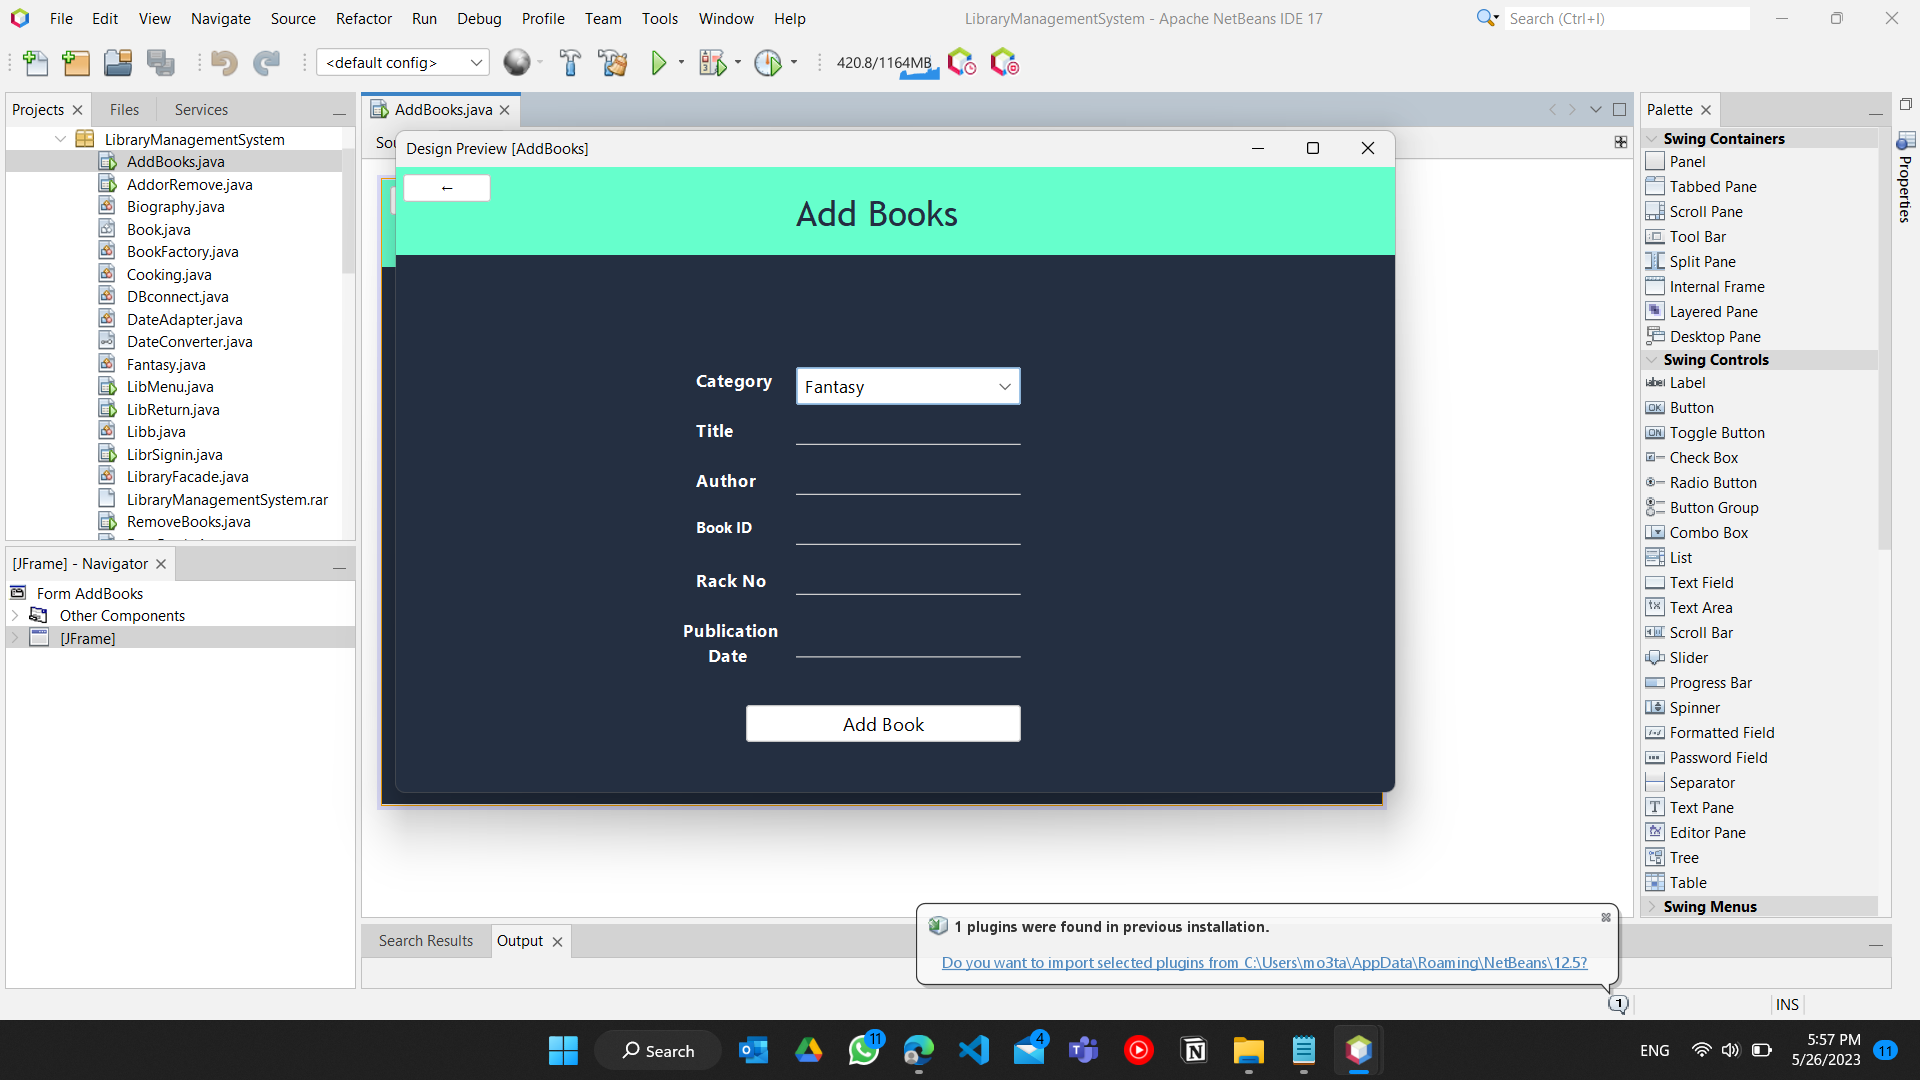Screen dimensions: 1920x1080
Task: Undo the last action with the Undo icon
Action: tap(224, 62)
